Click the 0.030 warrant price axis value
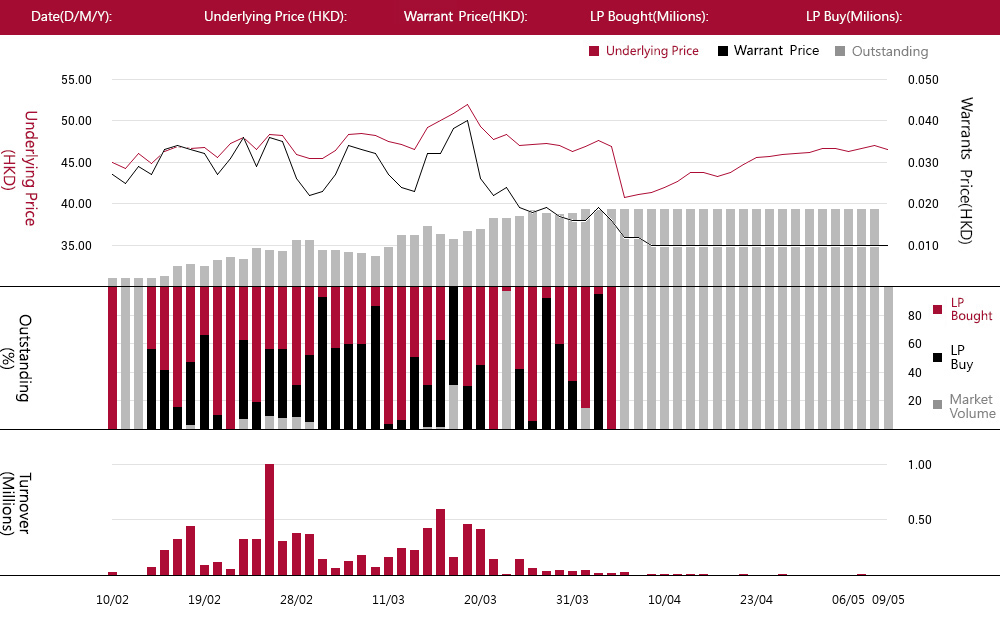Image resolution: width=1000 pixels, height=620 pixels. (x=923, y=163)
